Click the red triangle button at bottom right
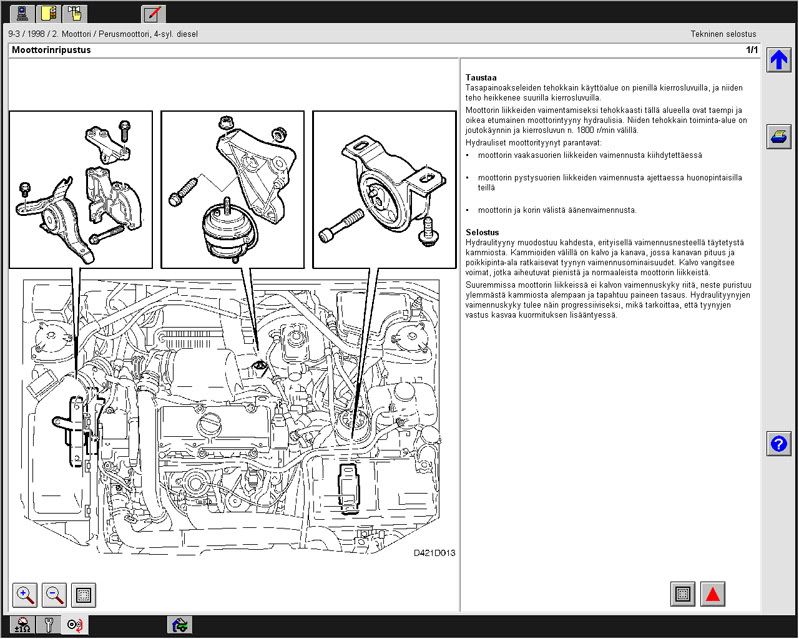 point(713,594)
